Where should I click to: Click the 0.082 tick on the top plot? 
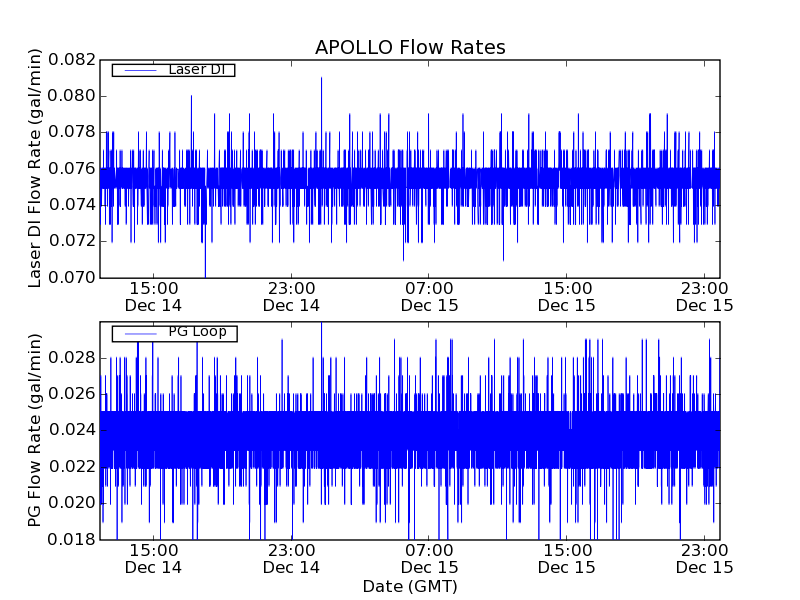pyautogui.click(x=69, y=60)
